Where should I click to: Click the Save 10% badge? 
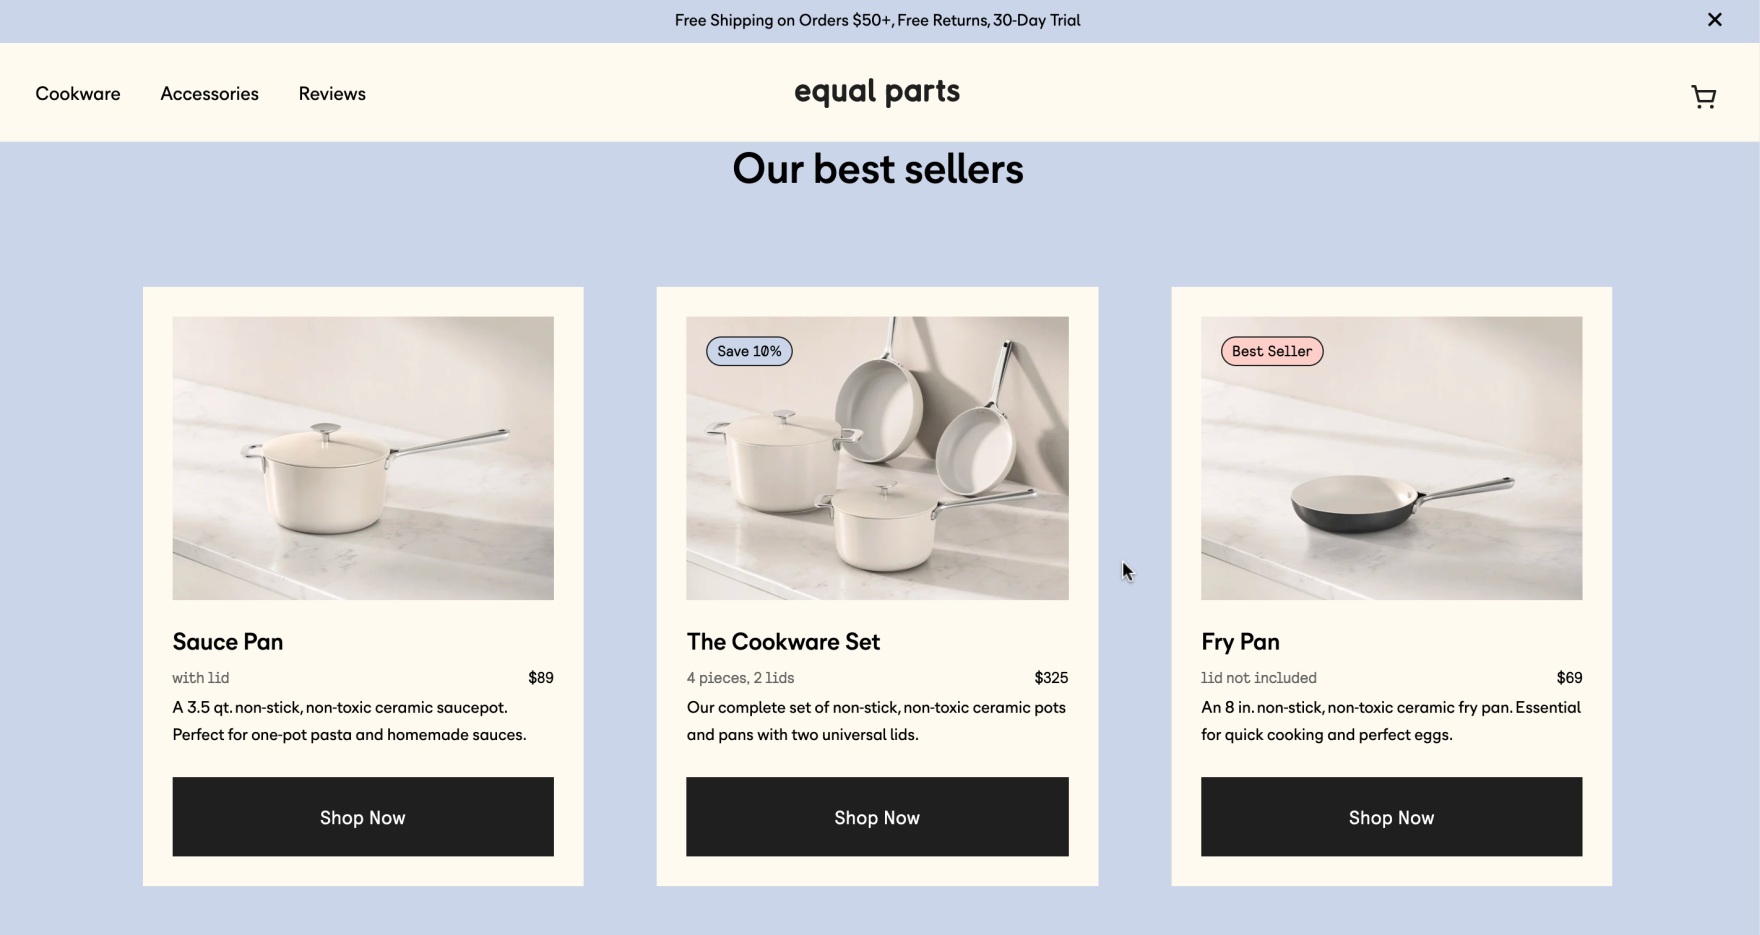749,351
